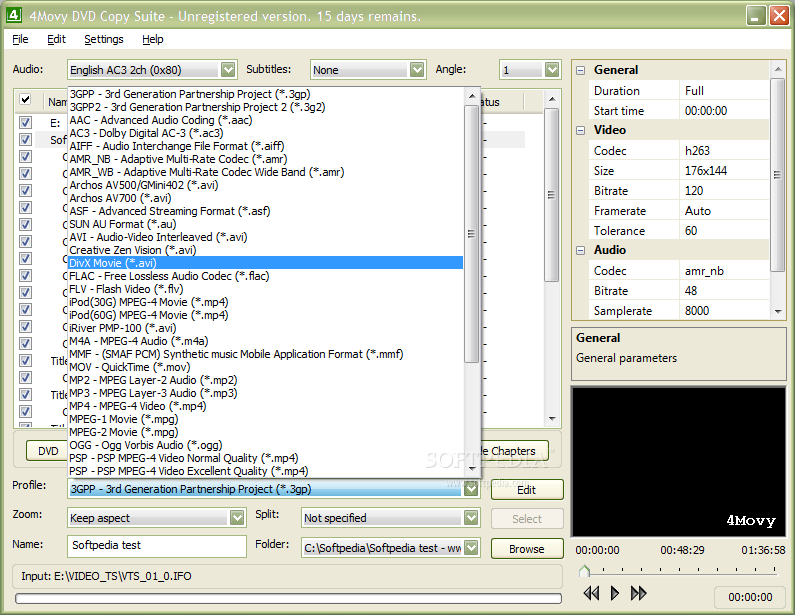Open the Subtitles dropdown
The height and width of the screenshot is (615, 795).
[417, 69]
